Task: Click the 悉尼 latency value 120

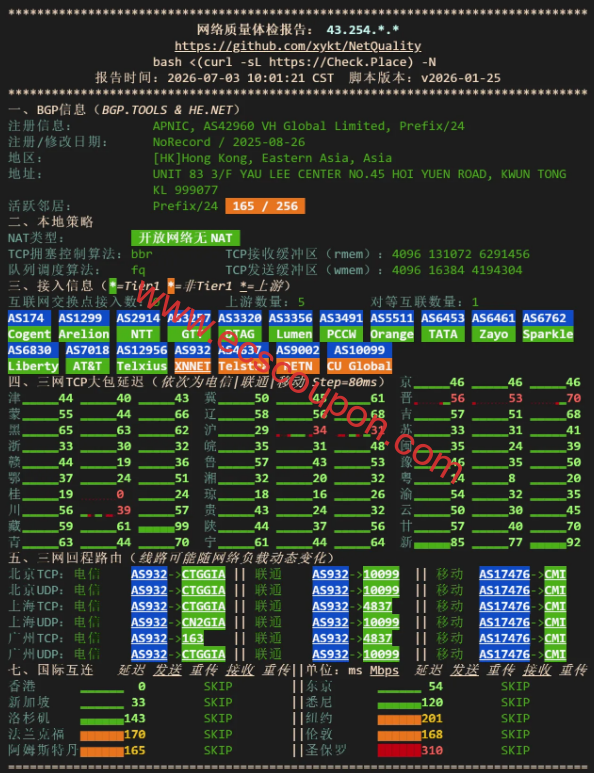Action: (432, 703)
